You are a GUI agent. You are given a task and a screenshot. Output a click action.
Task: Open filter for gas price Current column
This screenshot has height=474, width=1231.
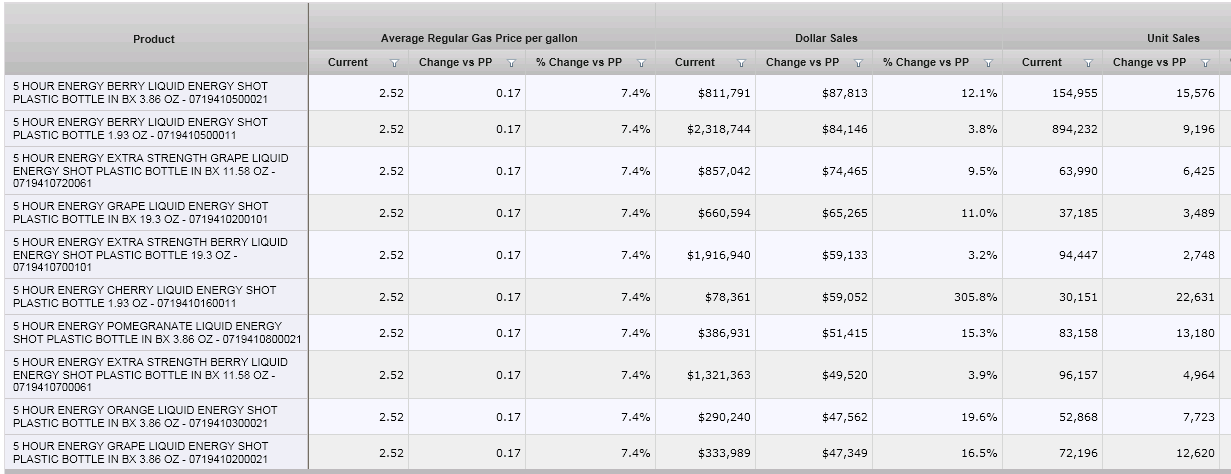coord(394,63)
